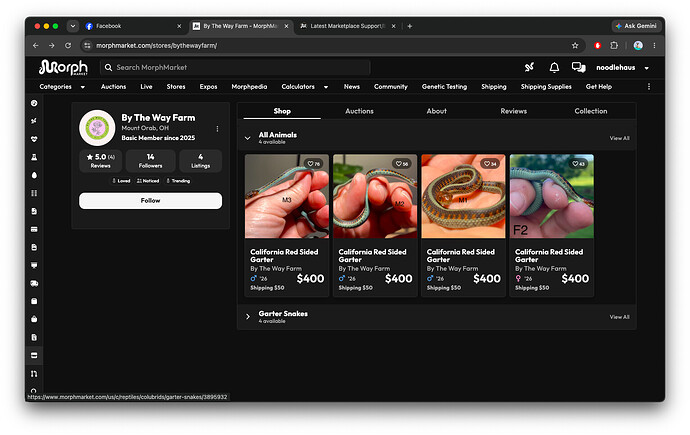Open the delivery truck icon in sidebar
Image resolution: width=690 pixels, height=435 pixels.
[34, 283]
